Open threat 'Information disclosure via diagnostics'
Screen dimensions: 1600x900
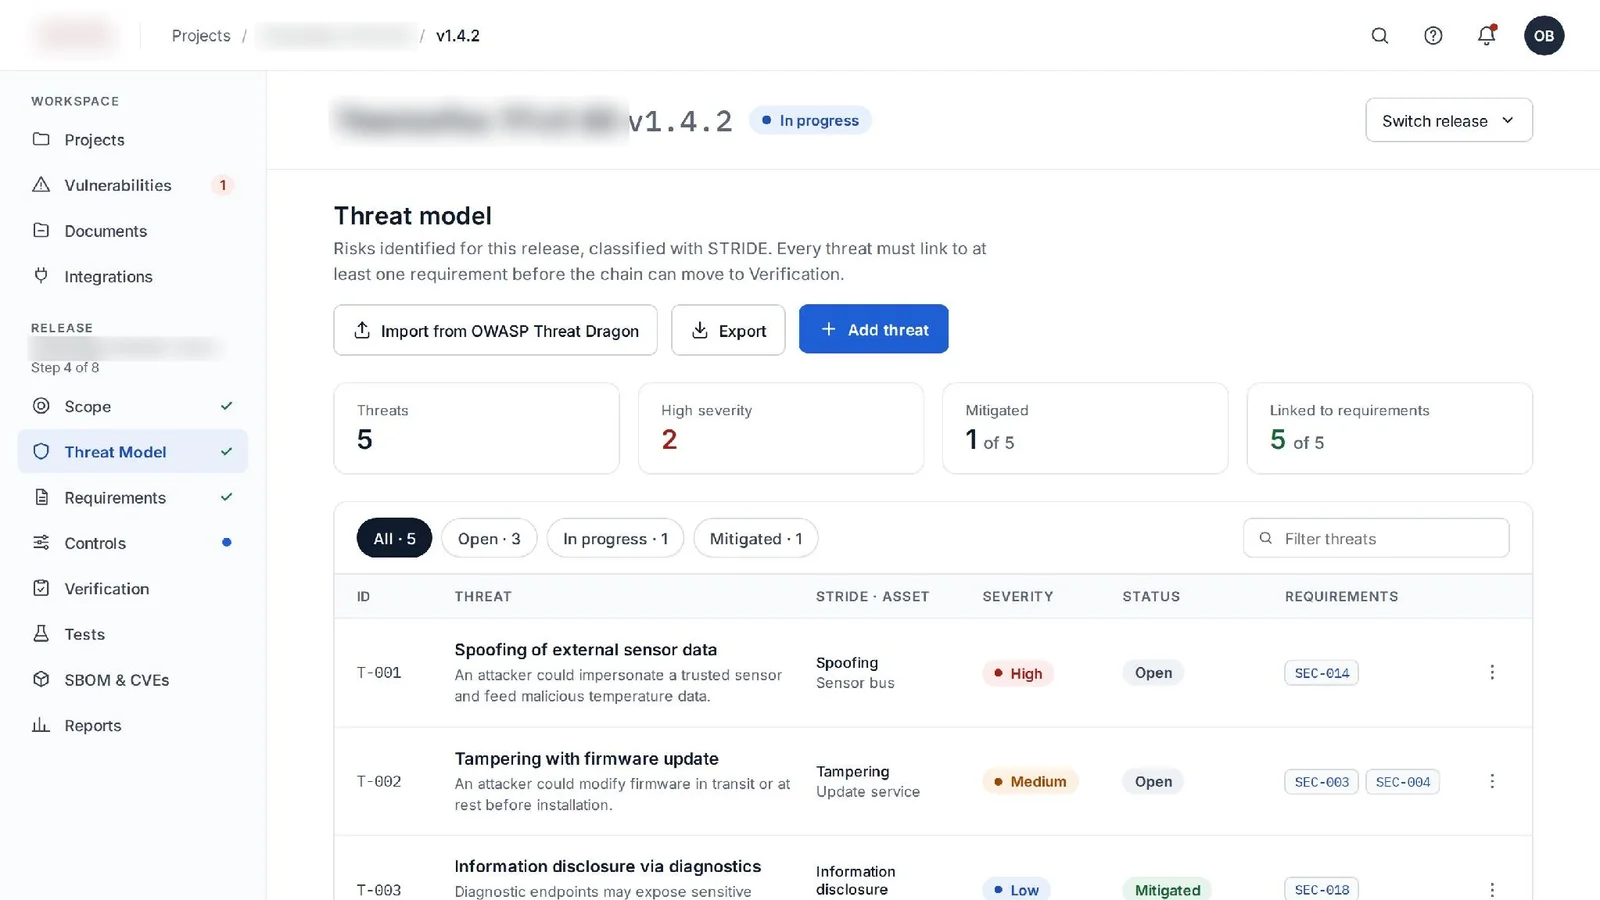click(607, 866)
